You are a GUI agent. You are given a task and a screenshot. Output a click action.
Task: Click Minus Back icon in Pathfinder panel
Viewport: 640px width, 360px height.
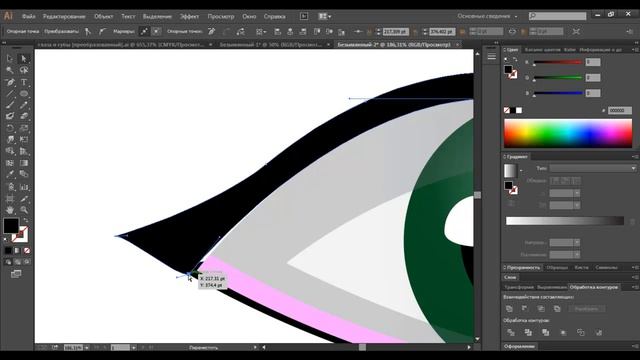coord(598,332)
